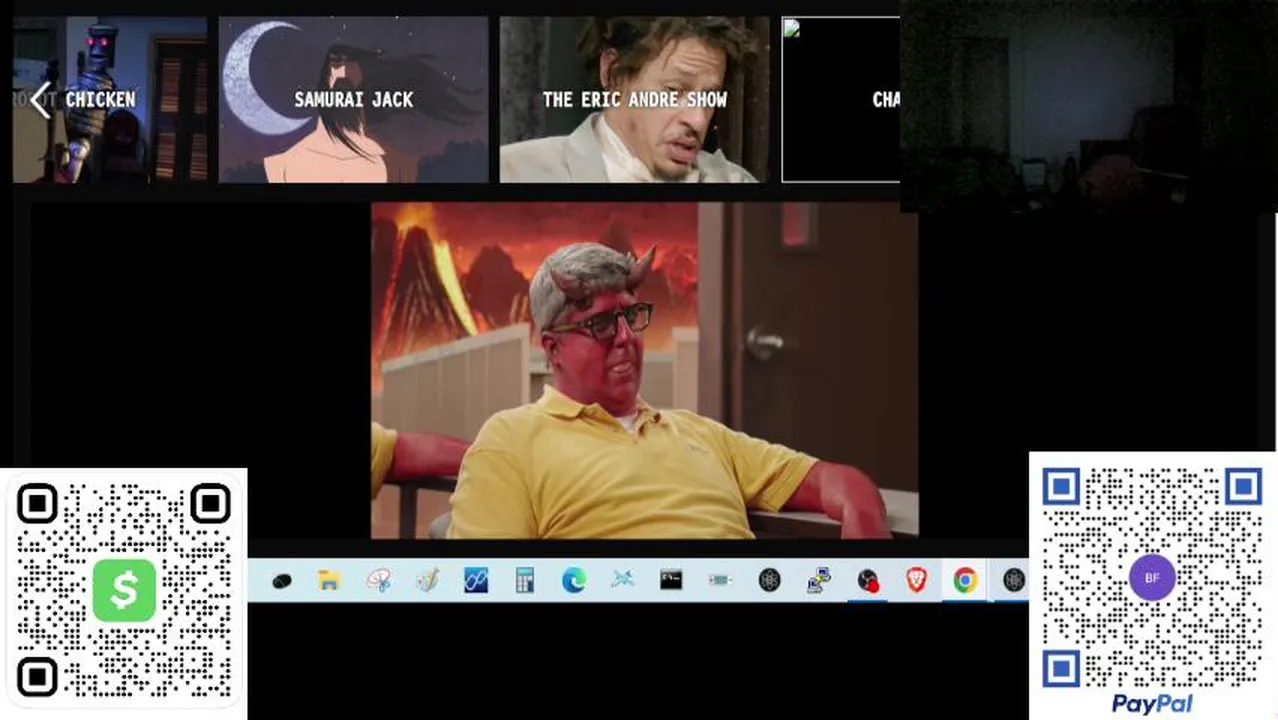The height and width of the screenshot is (720, 1278).
Task: Open the Brave browser taskbar icon
Action: pos(916,580)
